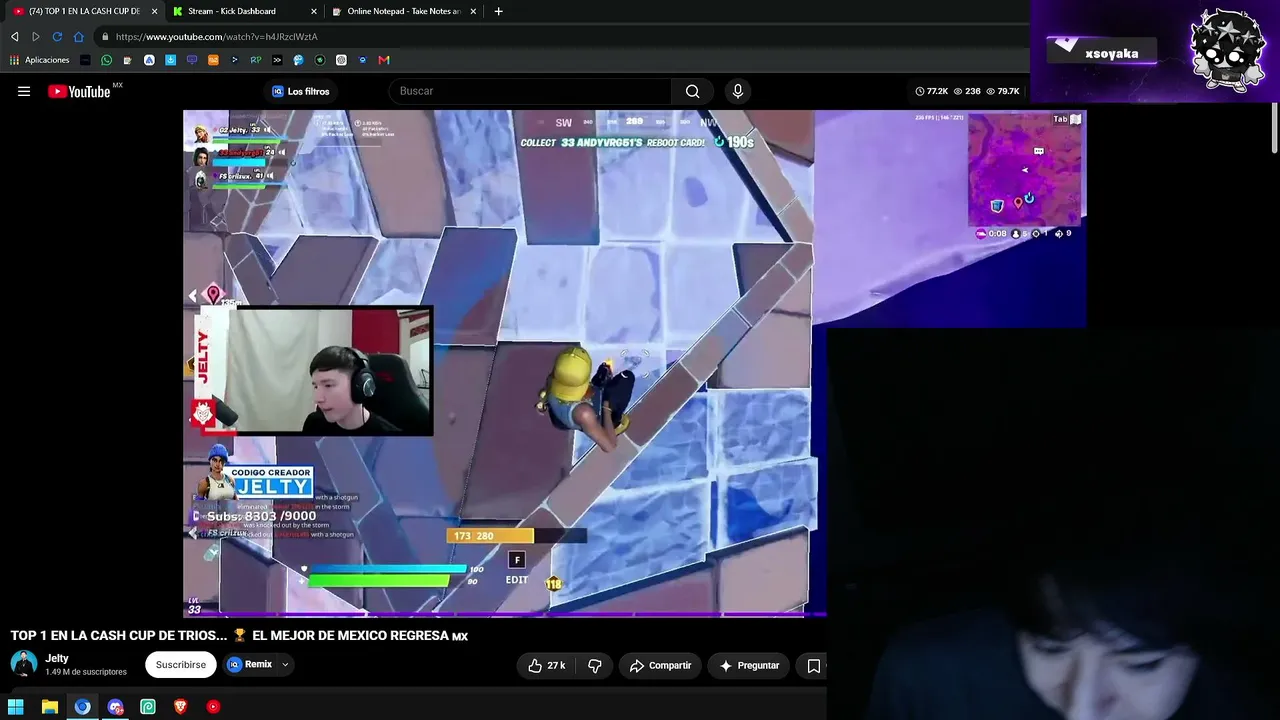Open the Aplicaciones bookmarks shortcut
The image size is (1280, 720).
pos(39,60)
